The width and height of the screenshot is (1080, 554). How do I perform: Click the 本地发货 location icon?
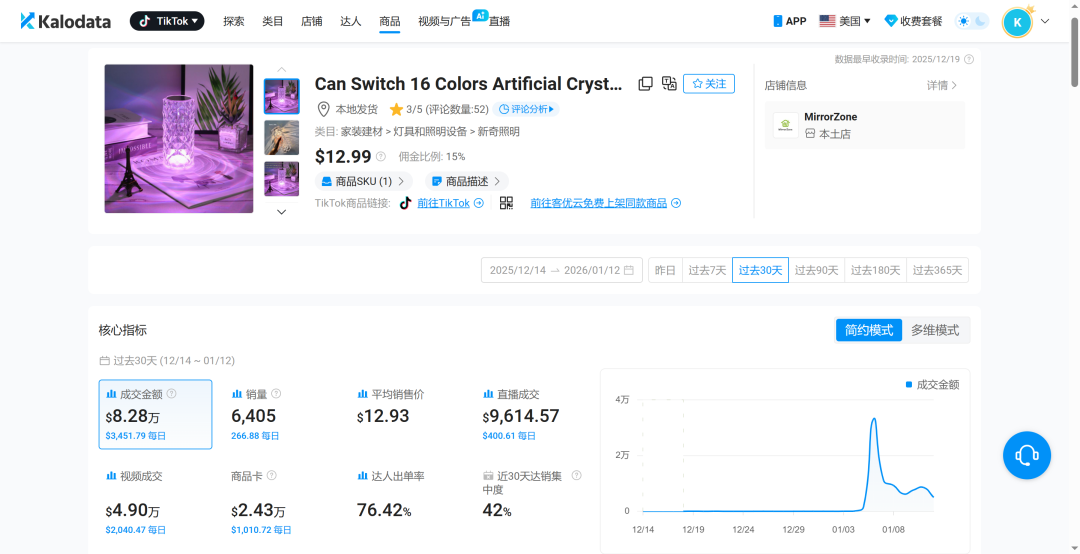click(323, 109)
